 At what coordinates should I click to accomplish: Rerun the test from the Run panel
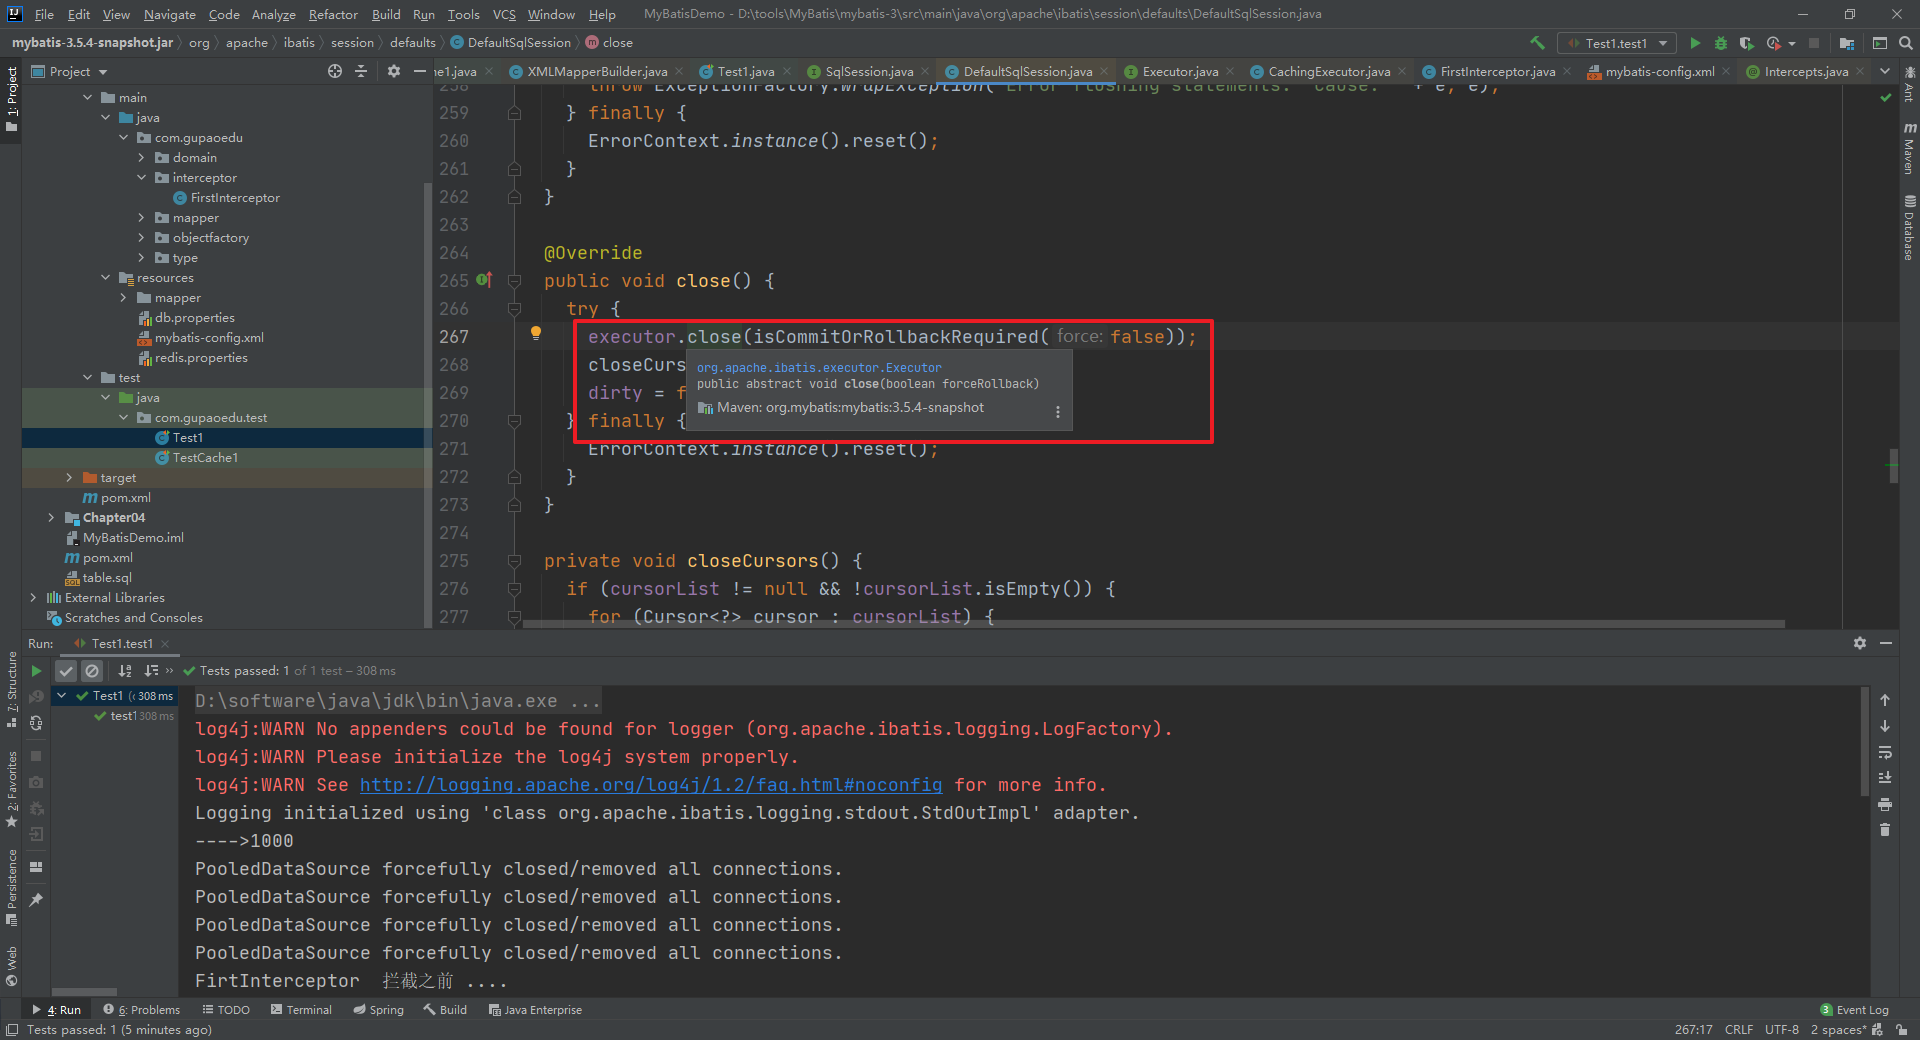[36, 671]
